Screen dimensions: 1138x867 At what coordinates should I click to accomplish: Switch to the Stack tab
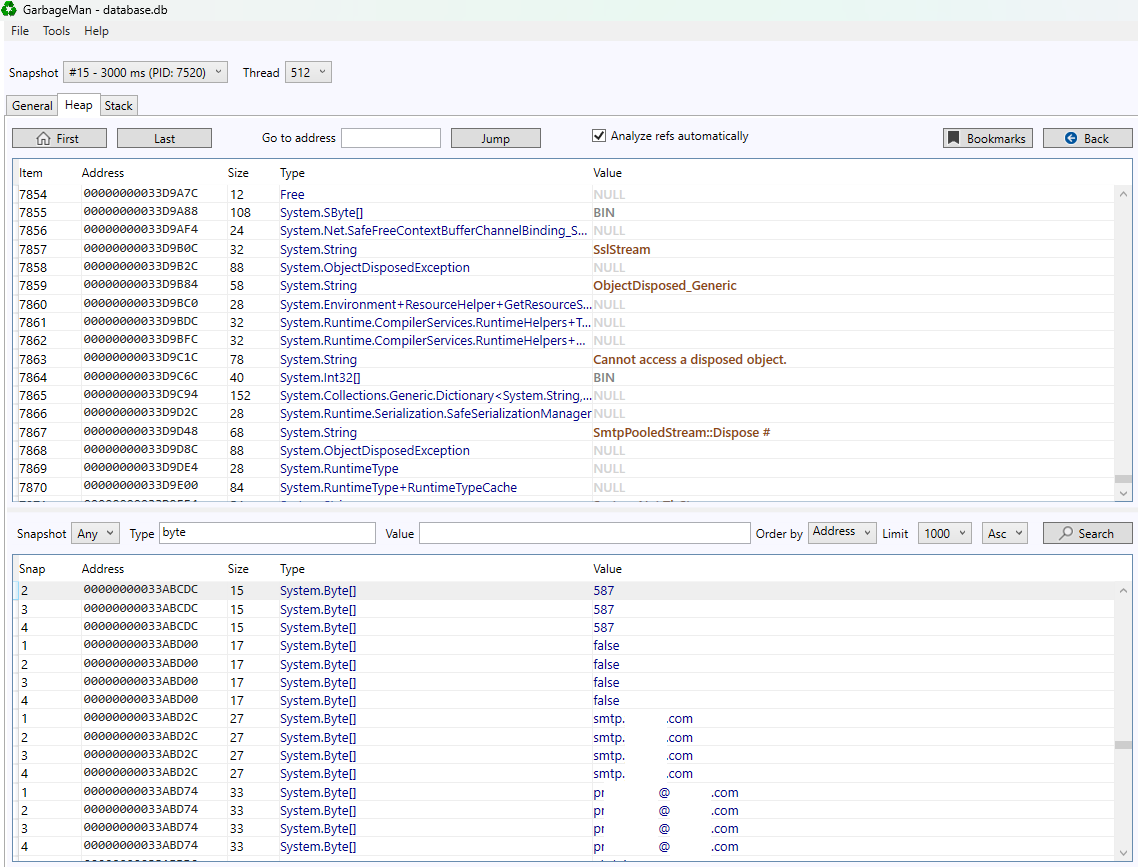118,105
